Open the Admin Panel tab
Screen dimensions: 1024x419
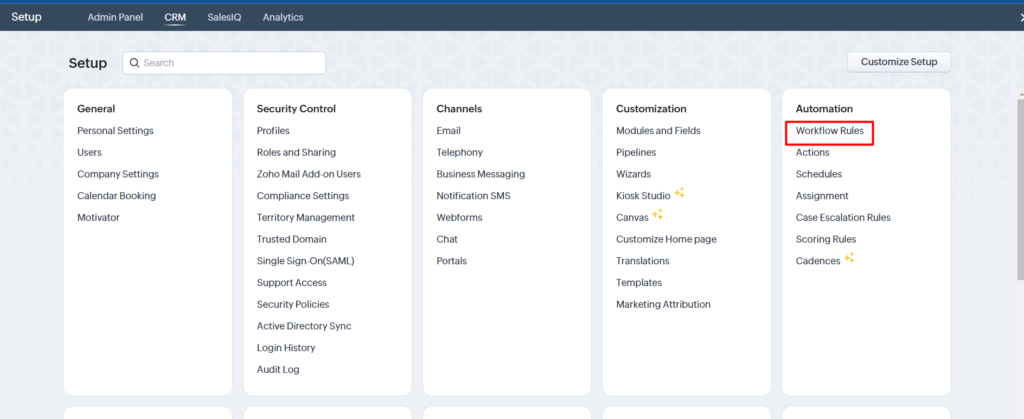tap(115, 18)
